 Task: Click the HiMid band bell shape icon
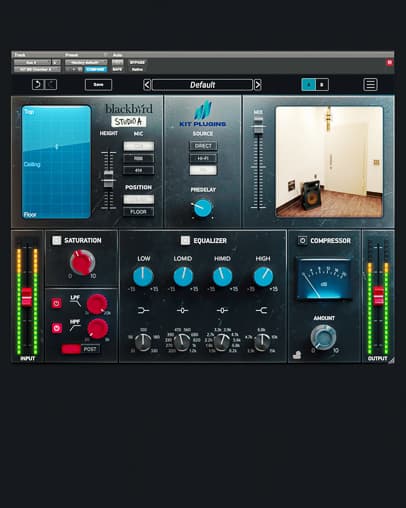pos(222,311)
